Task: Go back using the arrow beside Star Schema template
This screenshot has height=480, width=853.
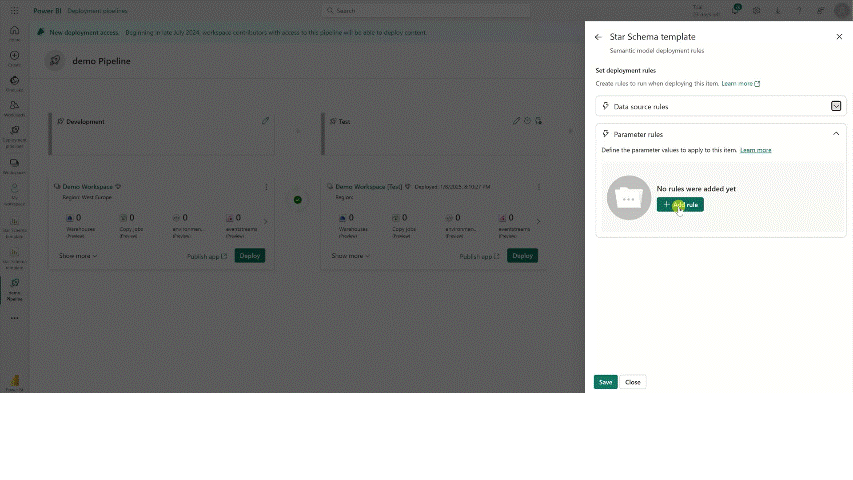Action: 598,37
